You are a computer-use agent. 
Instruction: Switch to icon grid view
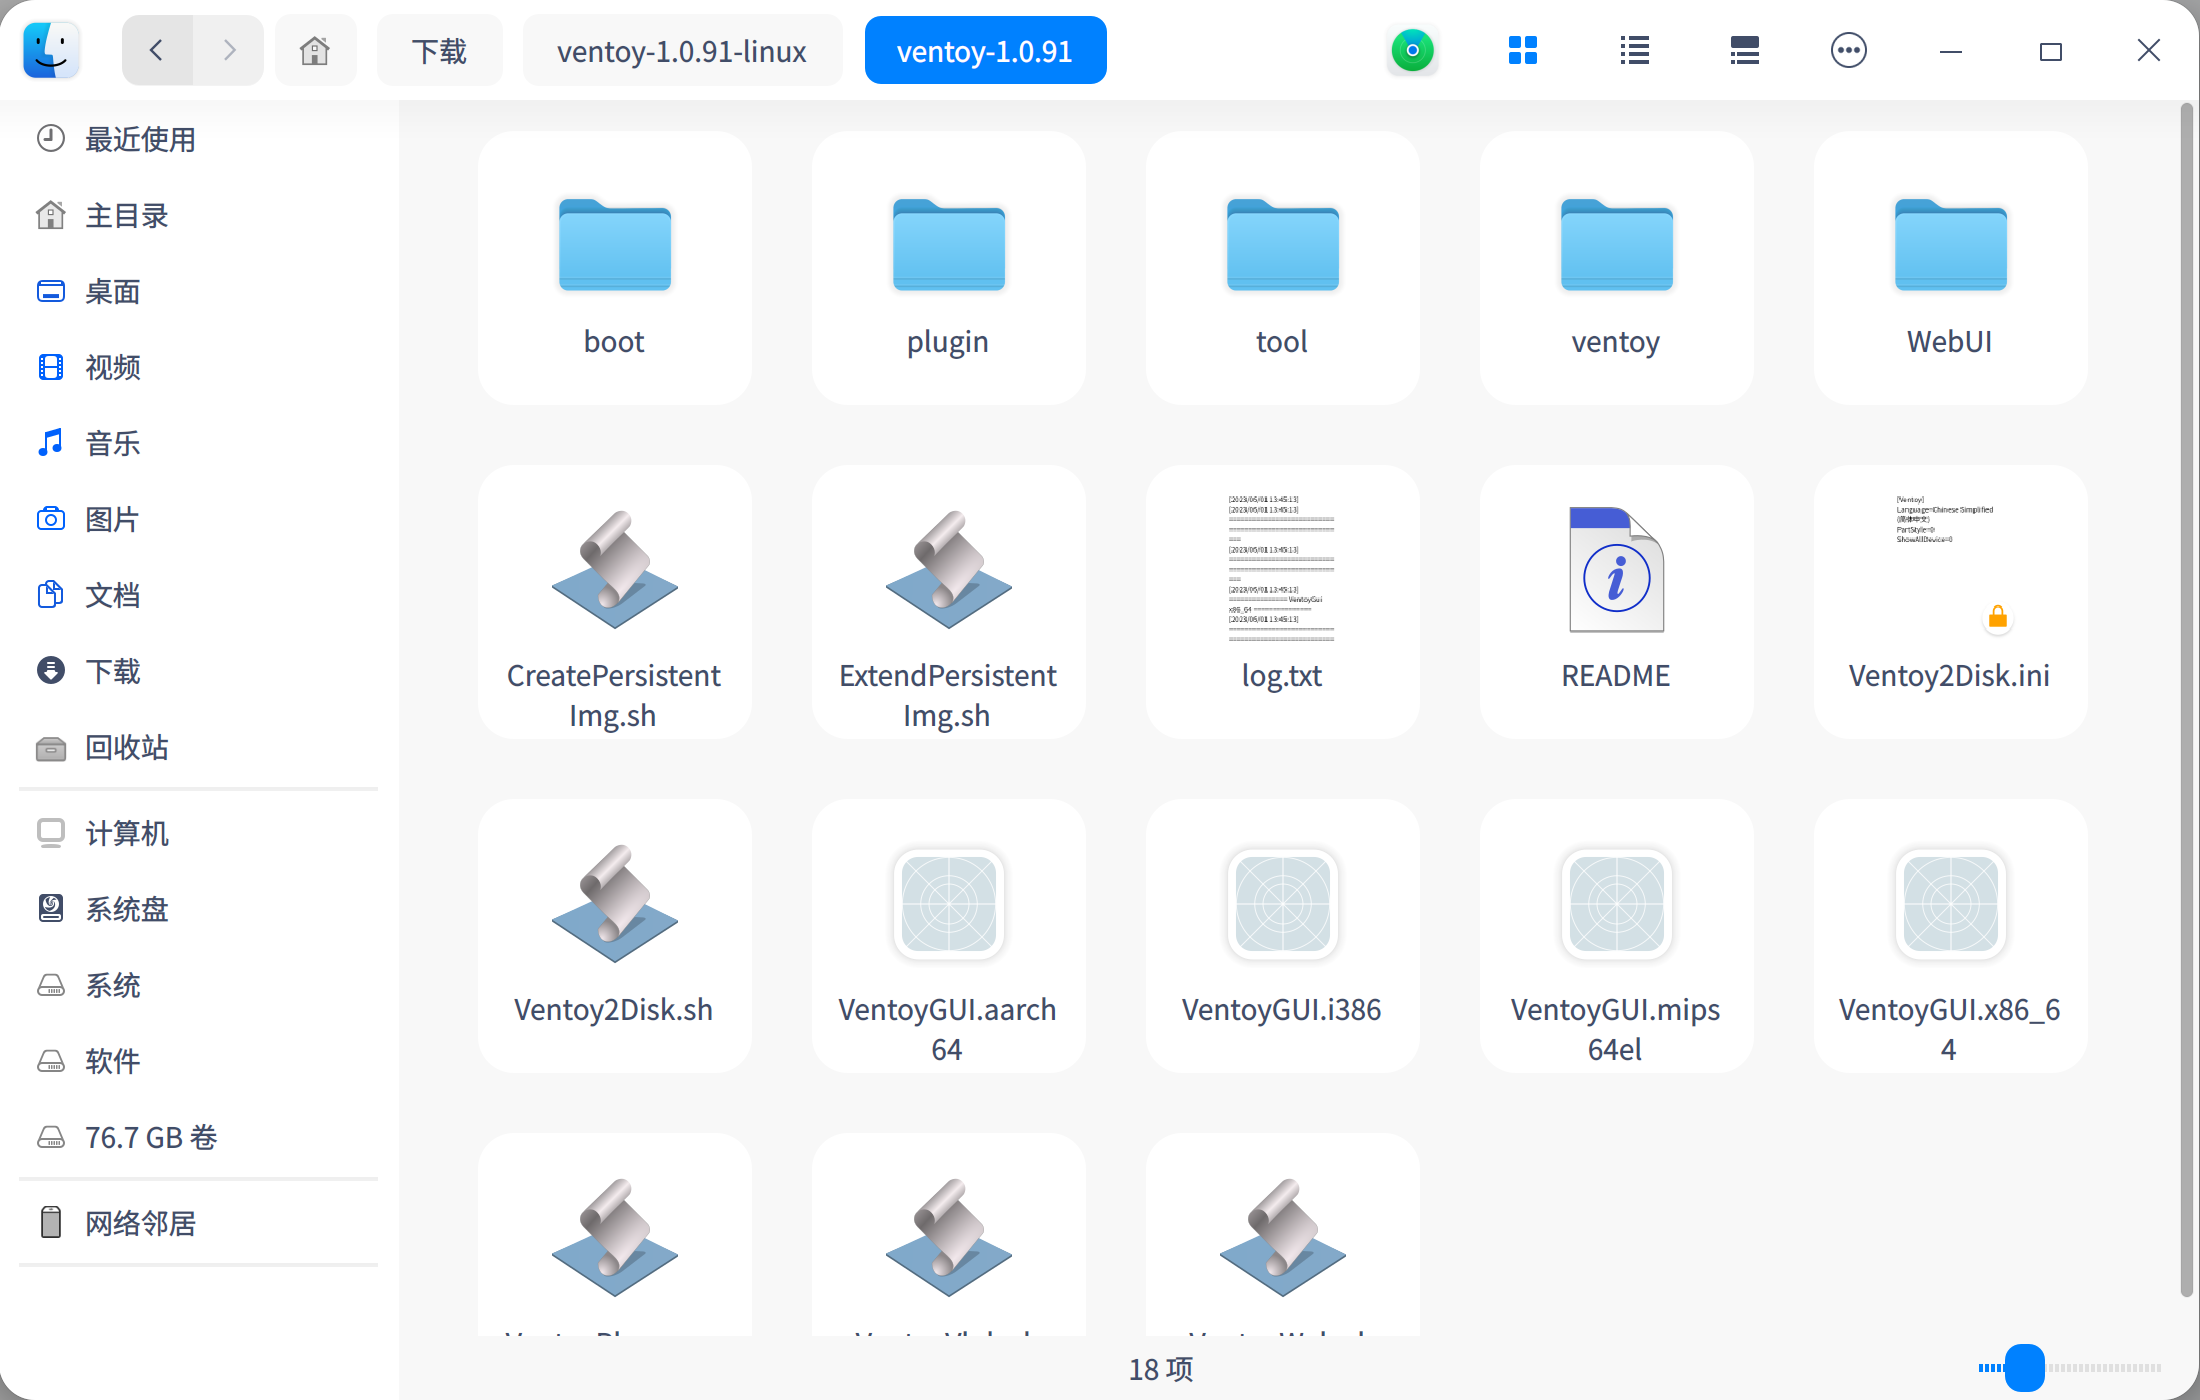(x=1522, y=50)
